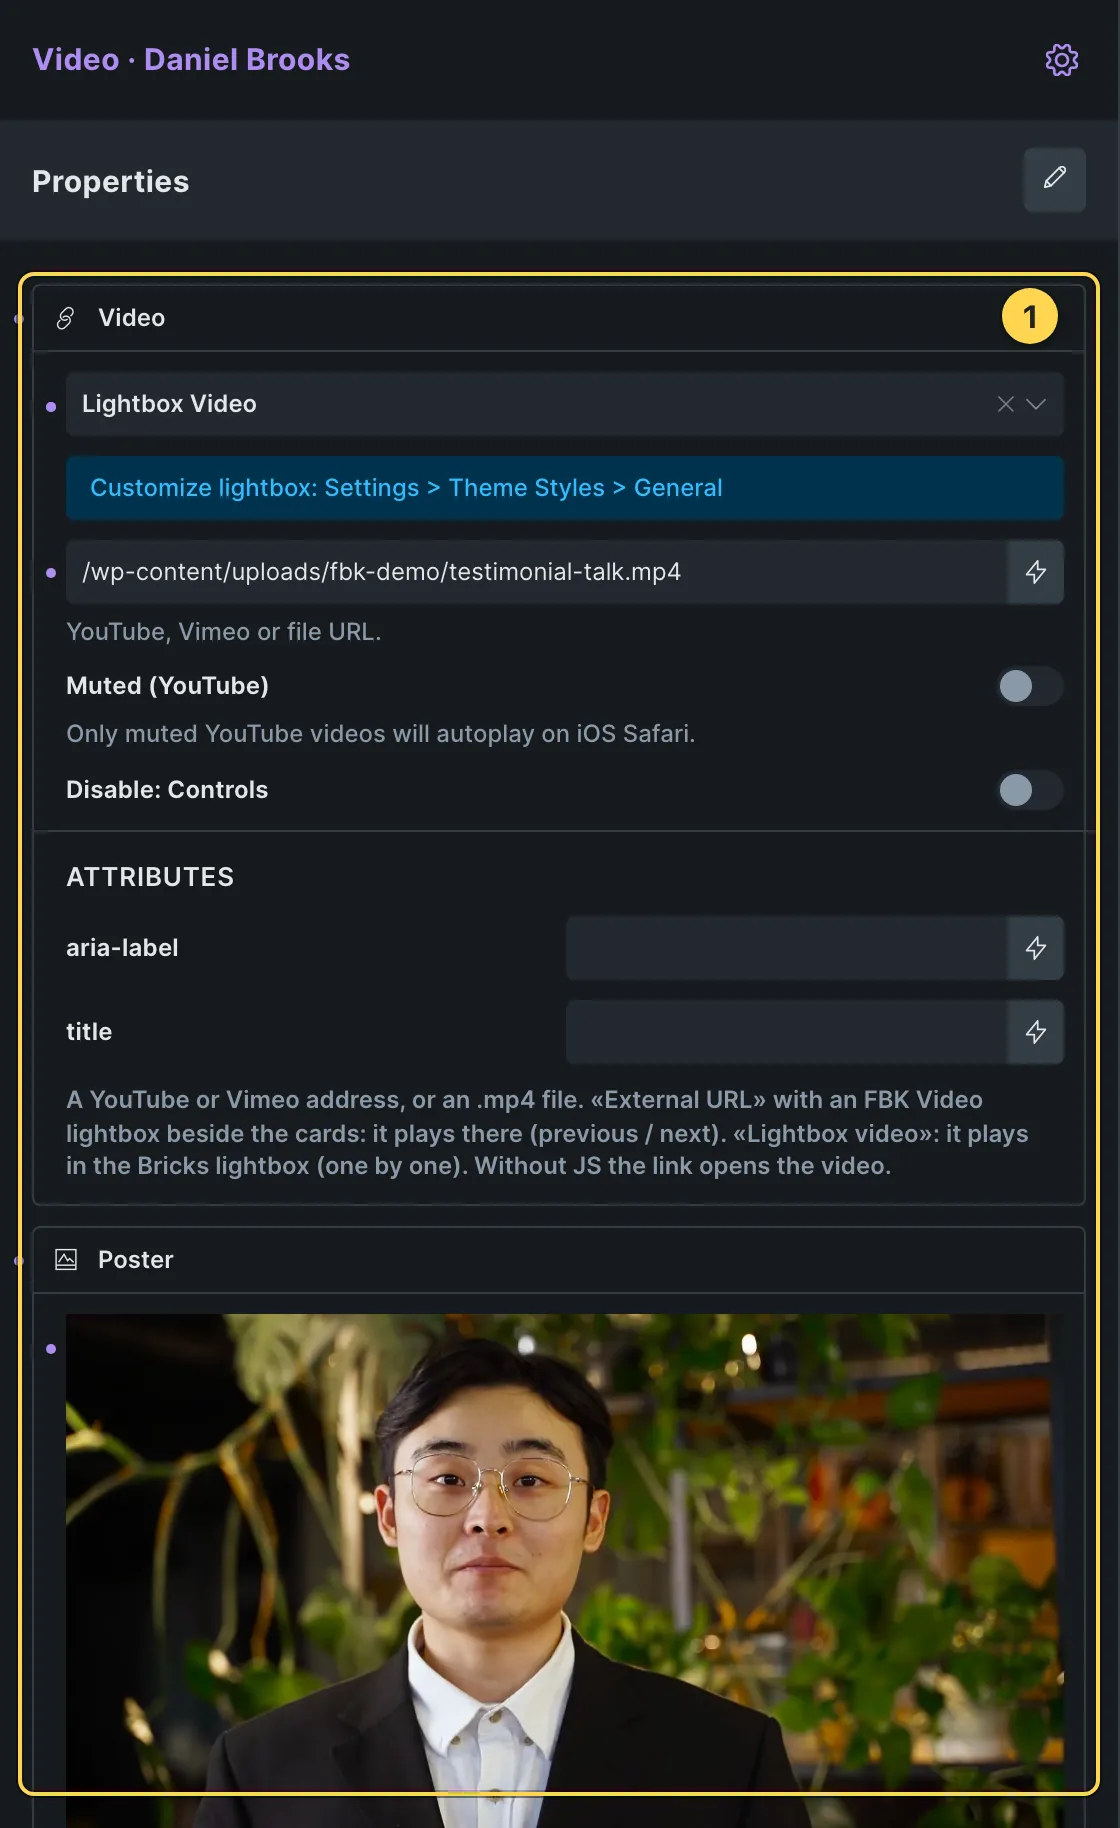Click the aria-label input field
Image resolution: width=1120 pixels, height=1828 pixels.
(x=787, y=948)
